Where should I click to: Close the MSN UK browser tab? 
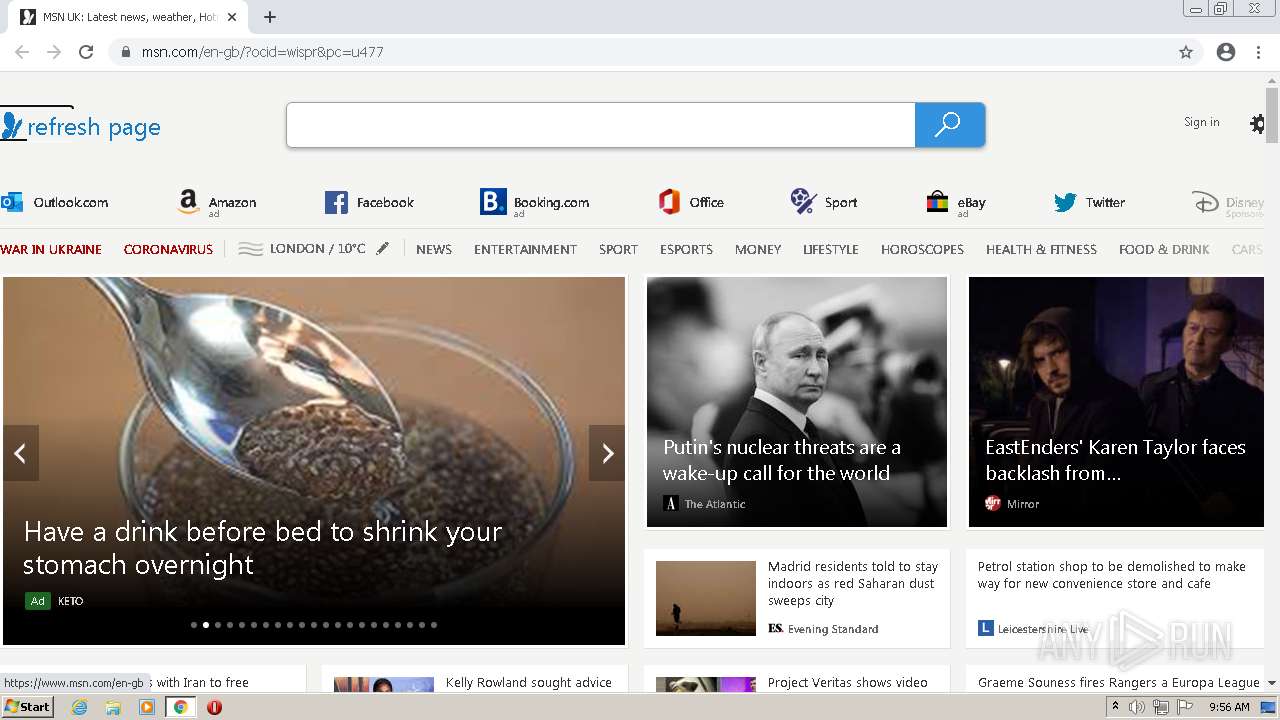click(x=232, y=17)
